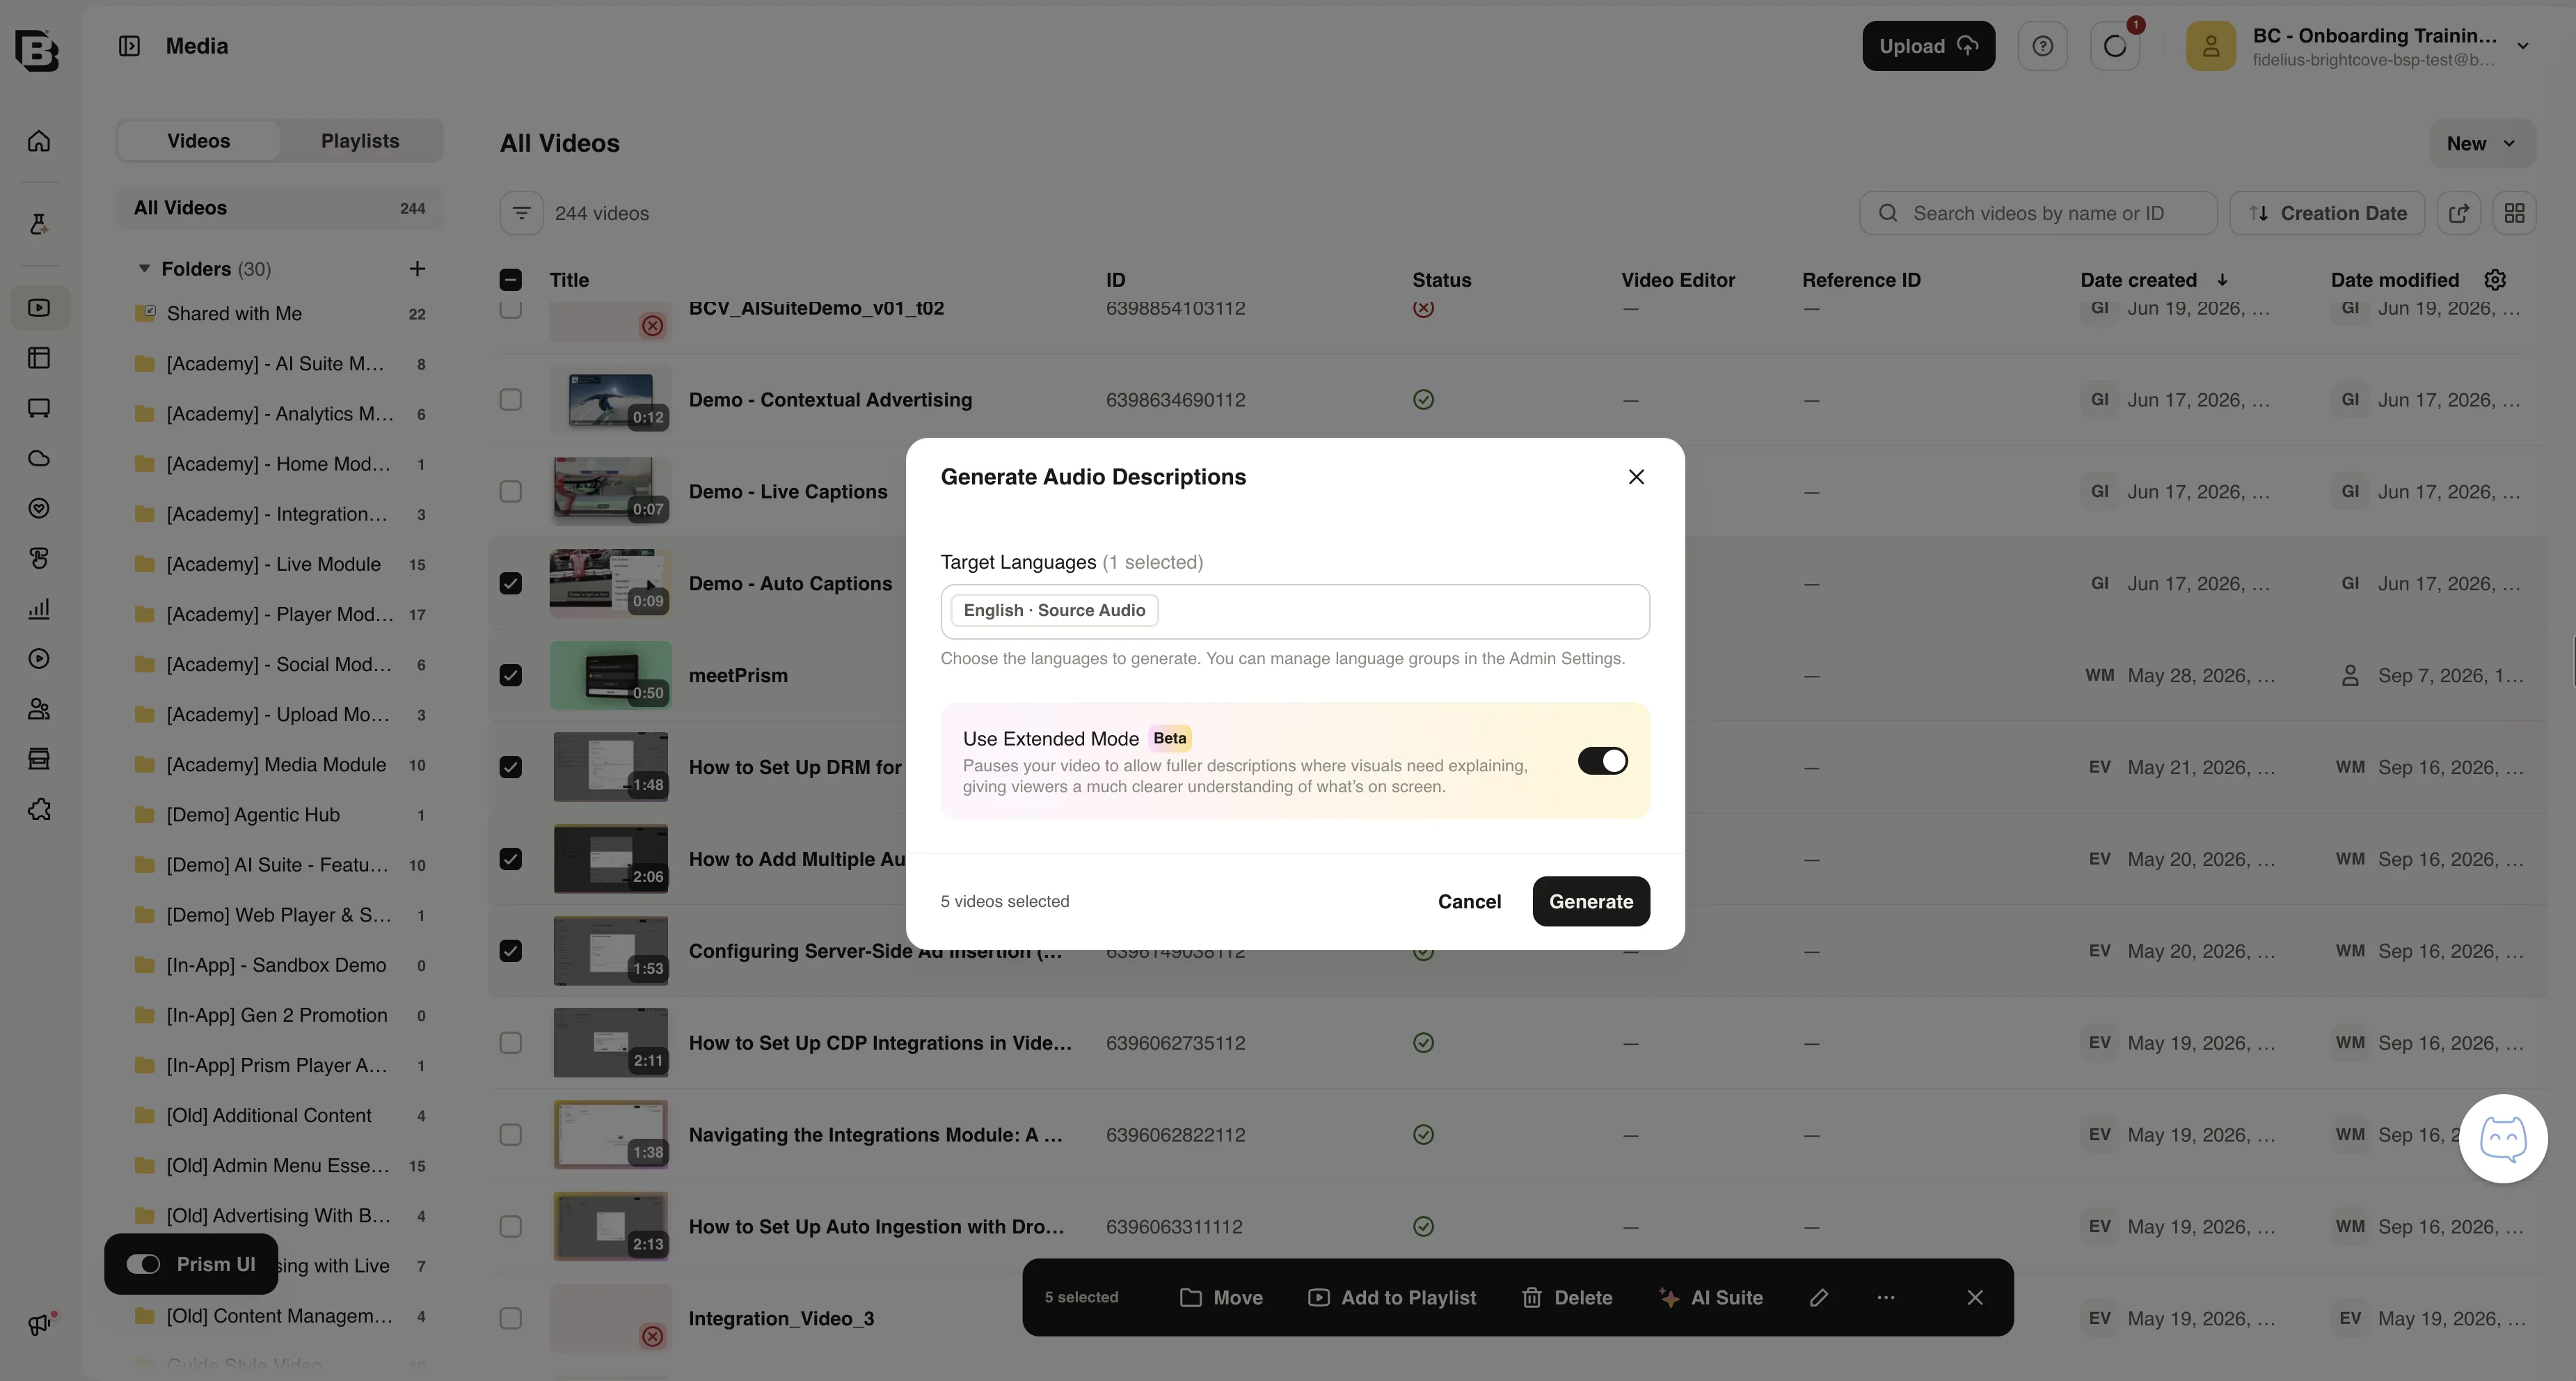Collapse the side panel icon beside Media
Screen dimensions: 2576x1381
pos(129,46)
